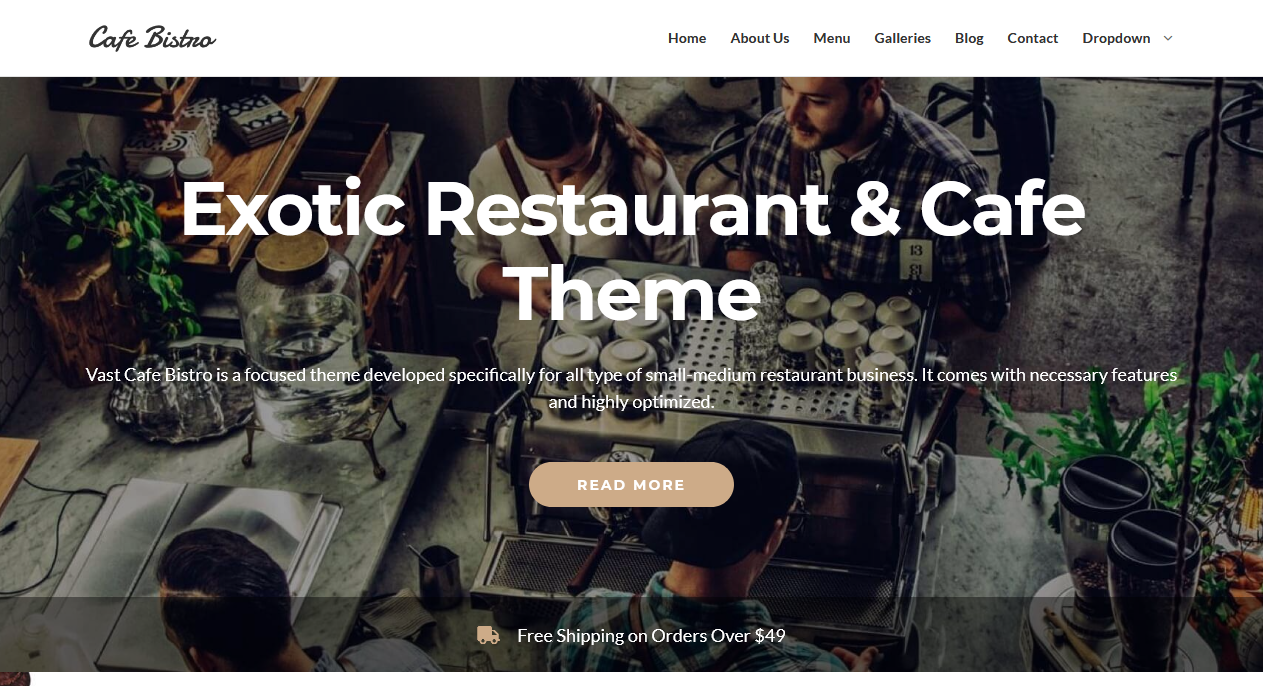Click the READ MORE button
1263x686 pixels.
(631, 484)
